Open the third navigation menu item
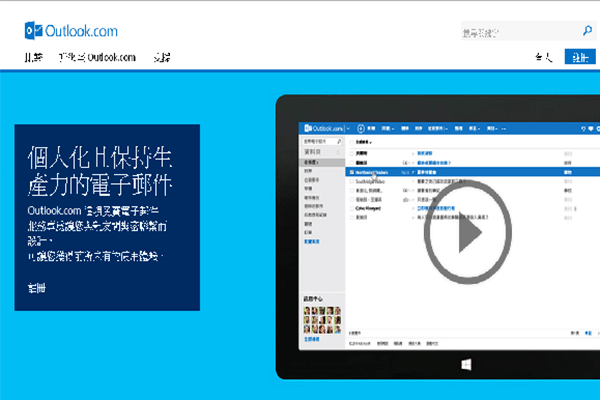 [x=162, y=58]
